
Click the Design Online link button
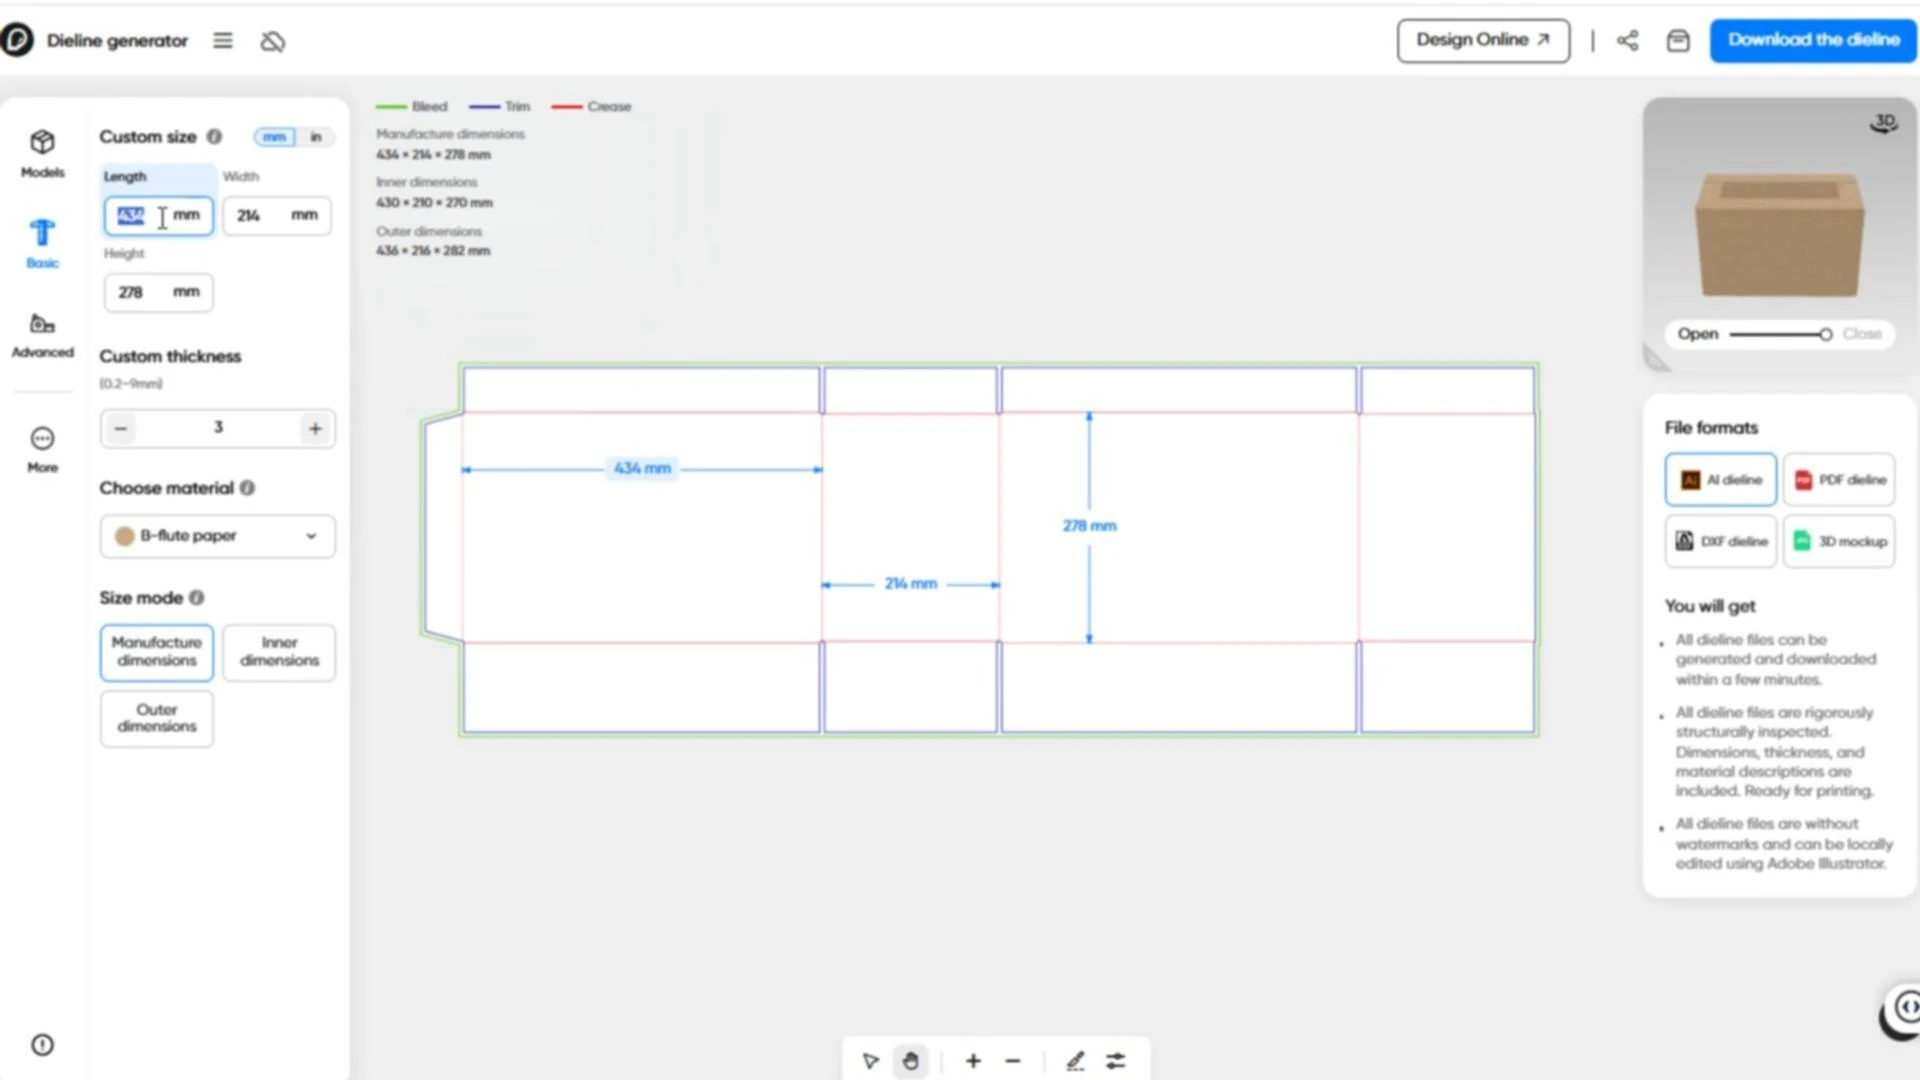tap(1483, 40)
